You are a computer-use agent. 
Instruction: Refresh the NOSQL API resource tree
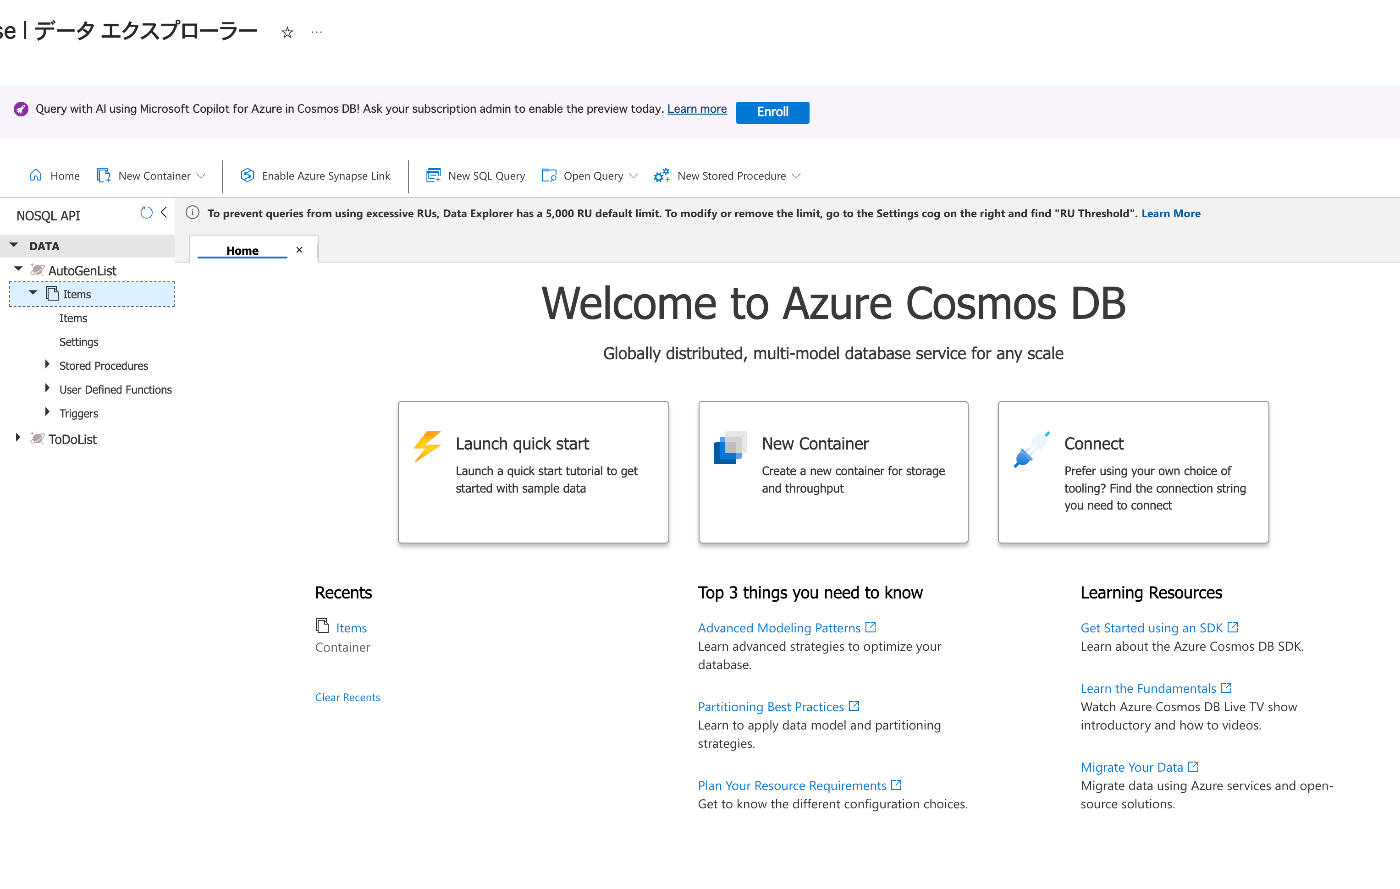click(x=146, y=213)
